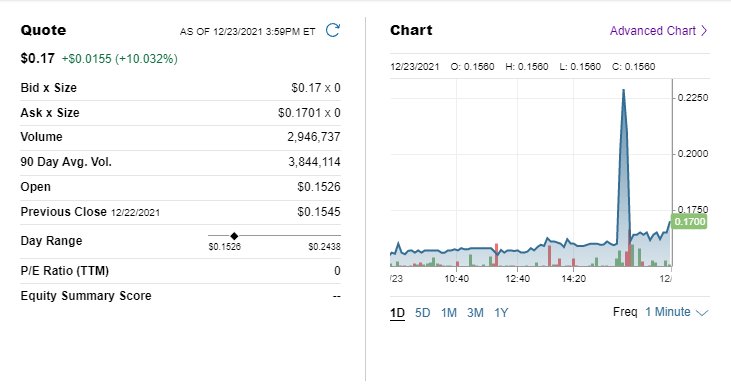Click the 90 Day Avg. Vol. label
The width and height of the screenshot is (731, 392).
(66, 162)
